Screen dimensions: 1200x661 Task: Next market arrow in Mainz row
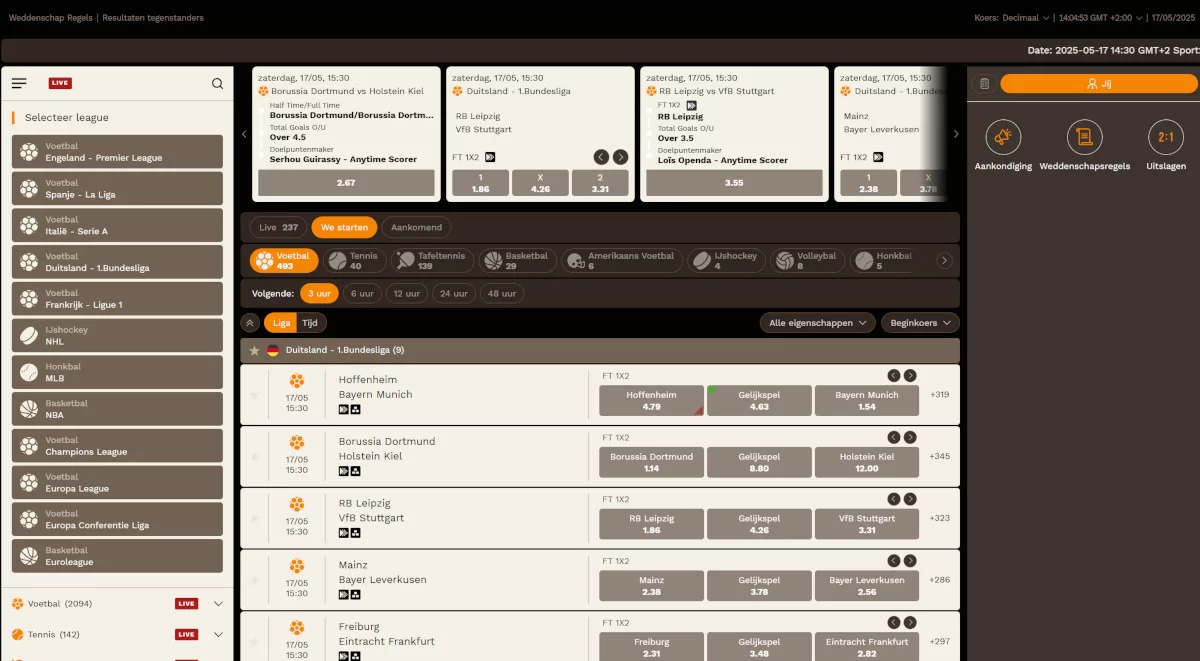pyautogui.click(x=910, y=561)
